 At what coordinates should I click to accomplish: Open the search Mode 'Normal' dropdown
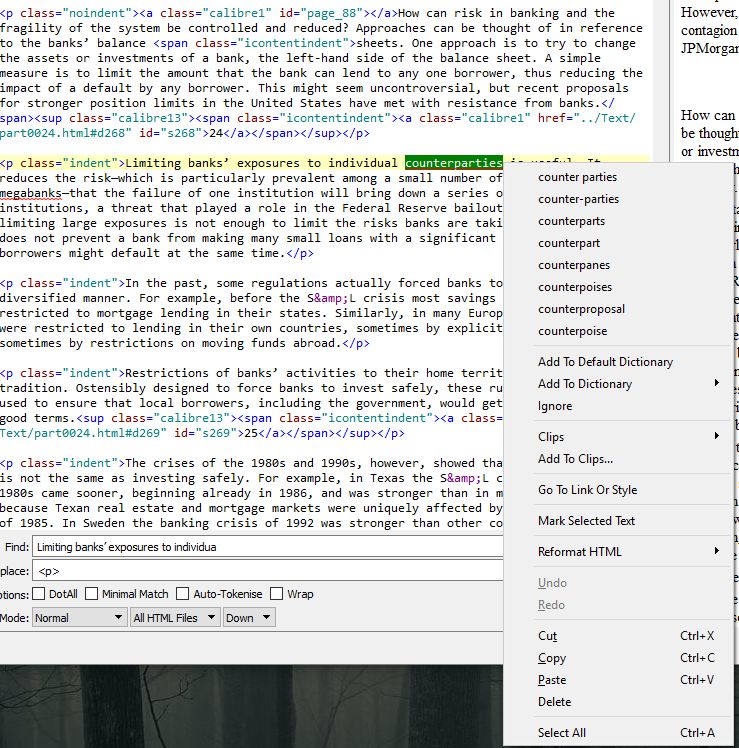[x=78, y=618]
